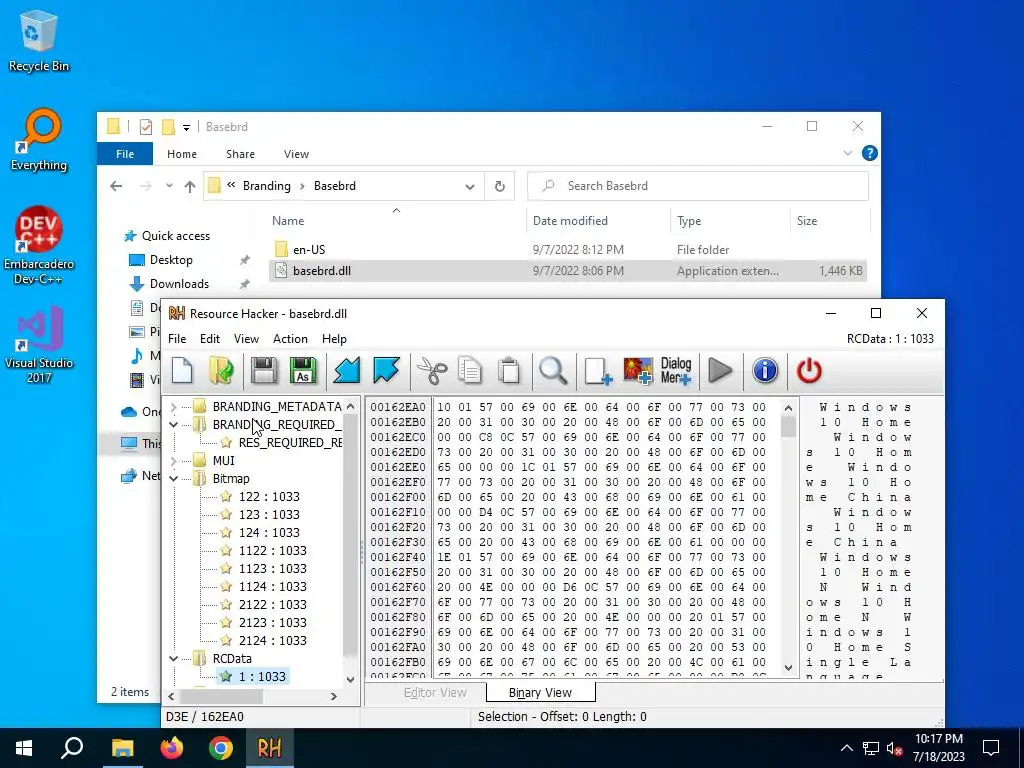Select the Visual Studio 2017 desktop icon

click(39, 345)
